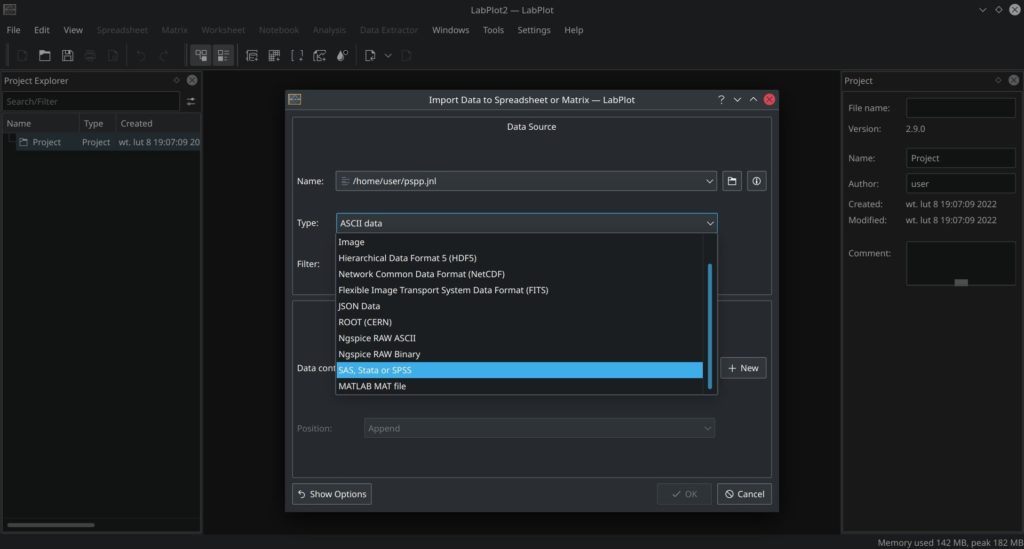Expand the file Name path dropdown
The width and height of the screenshot is (1024, 549).
(710, 181)
